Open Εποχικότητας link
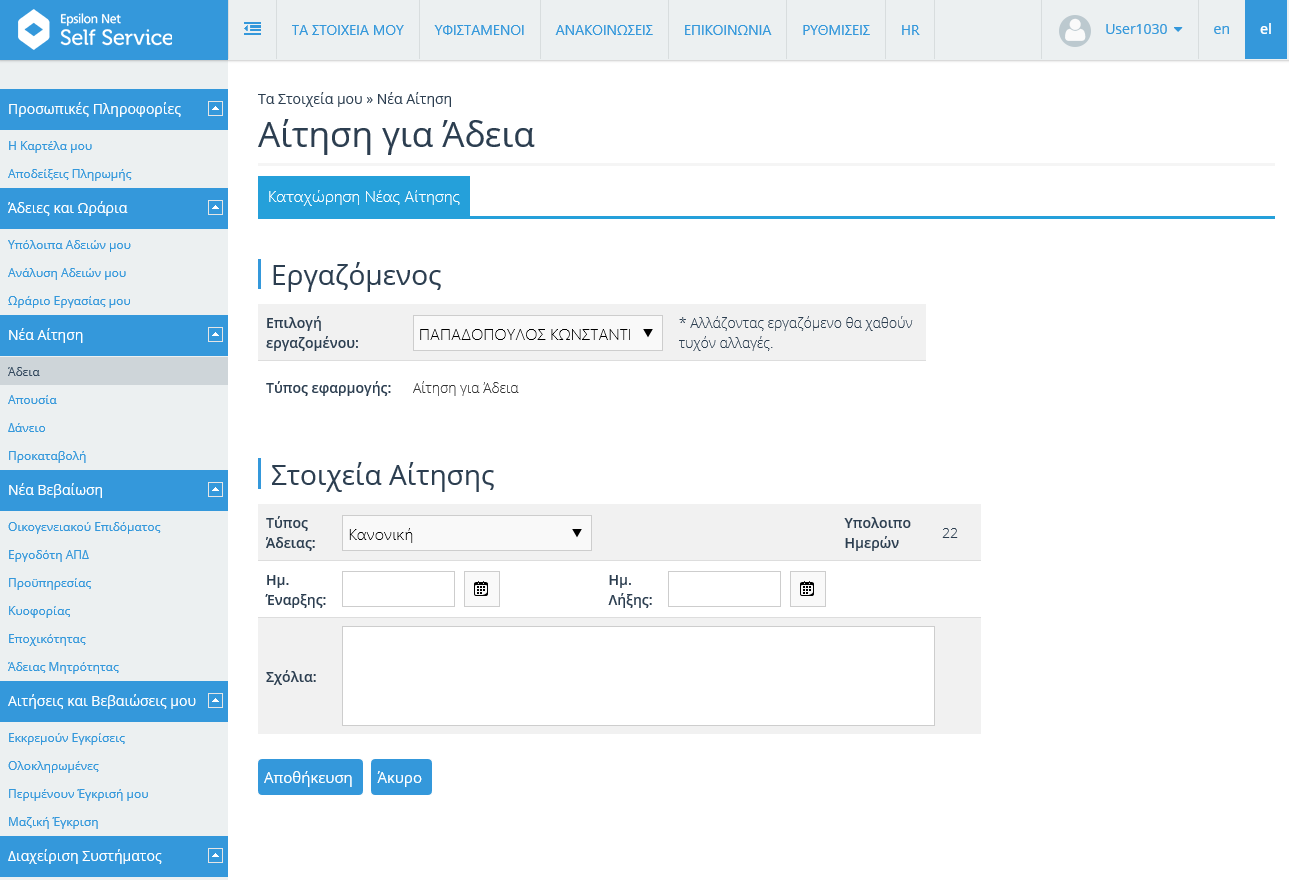This screenshot has height=880, width=1289. pyautogui.click(x=47, y=639)
